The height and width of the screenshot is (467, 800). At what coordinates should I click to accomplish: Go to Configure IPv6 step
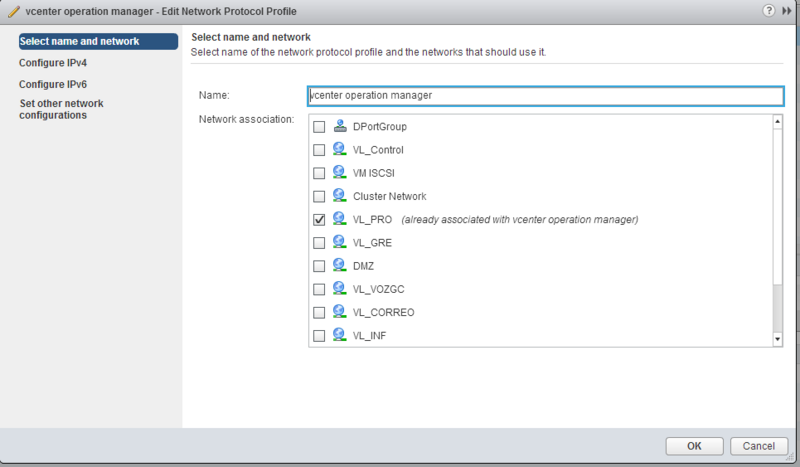point(53,84)
